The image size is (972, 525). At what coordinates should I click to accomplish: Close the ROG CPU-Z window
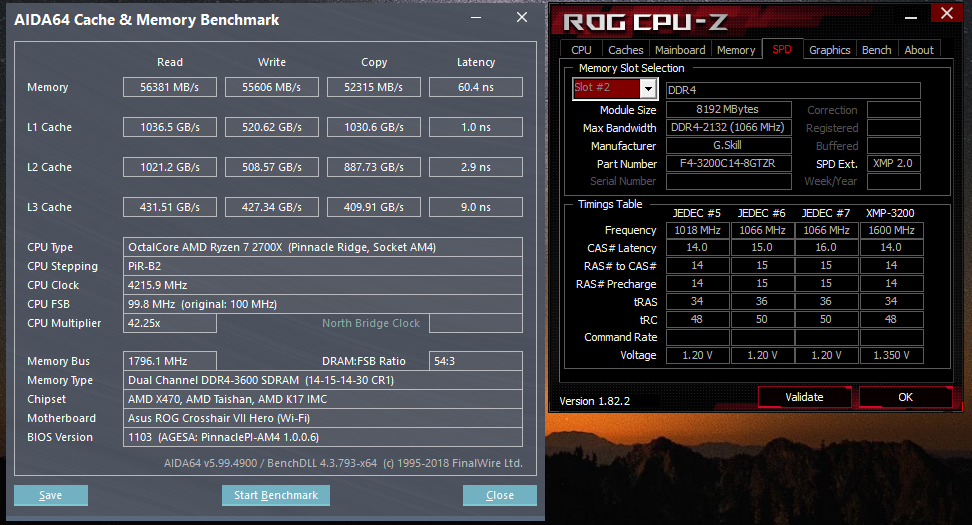pos(947,13)
